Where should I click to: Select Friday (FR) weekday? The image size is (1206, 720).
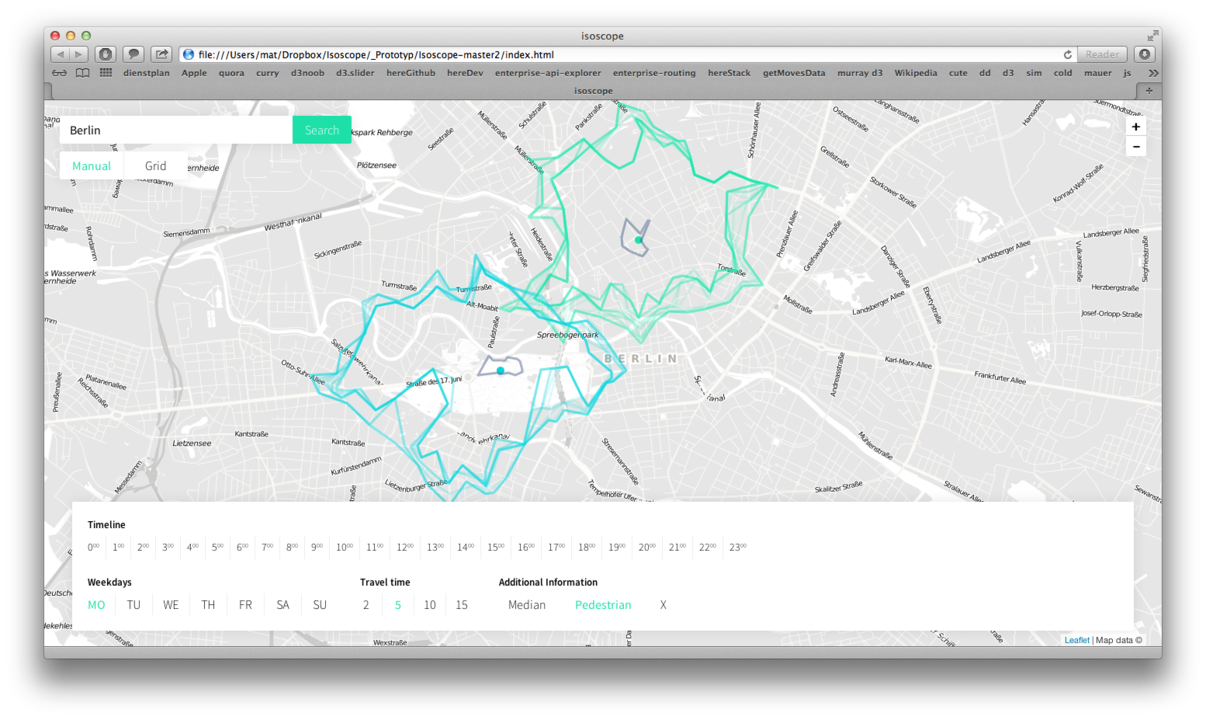[245, 605]
